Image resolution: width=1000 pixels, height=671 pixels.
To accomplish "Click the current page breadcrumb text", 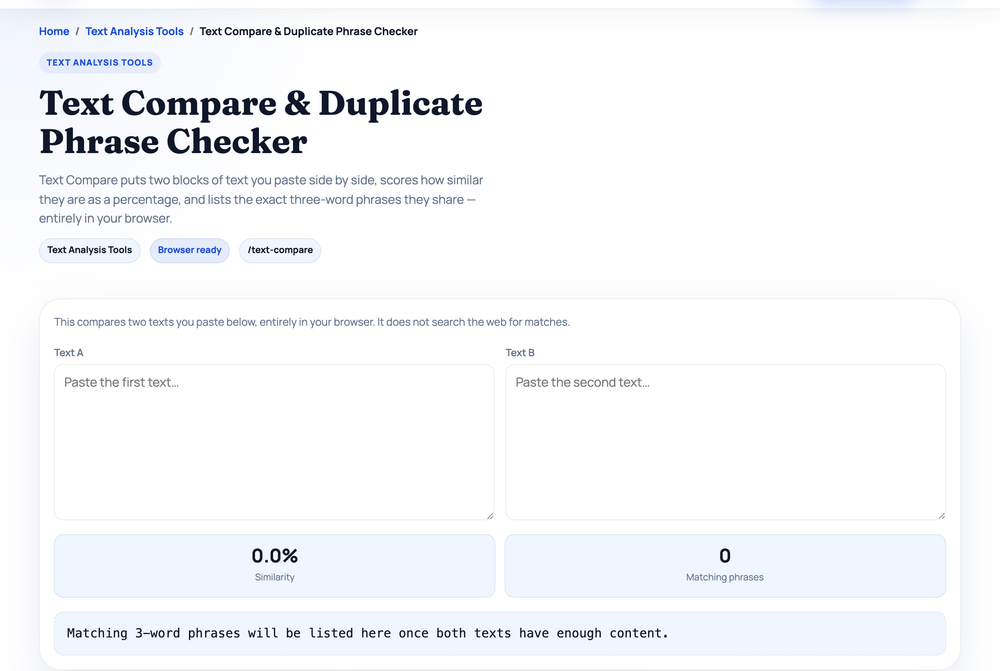I will [x=308, y=31].
